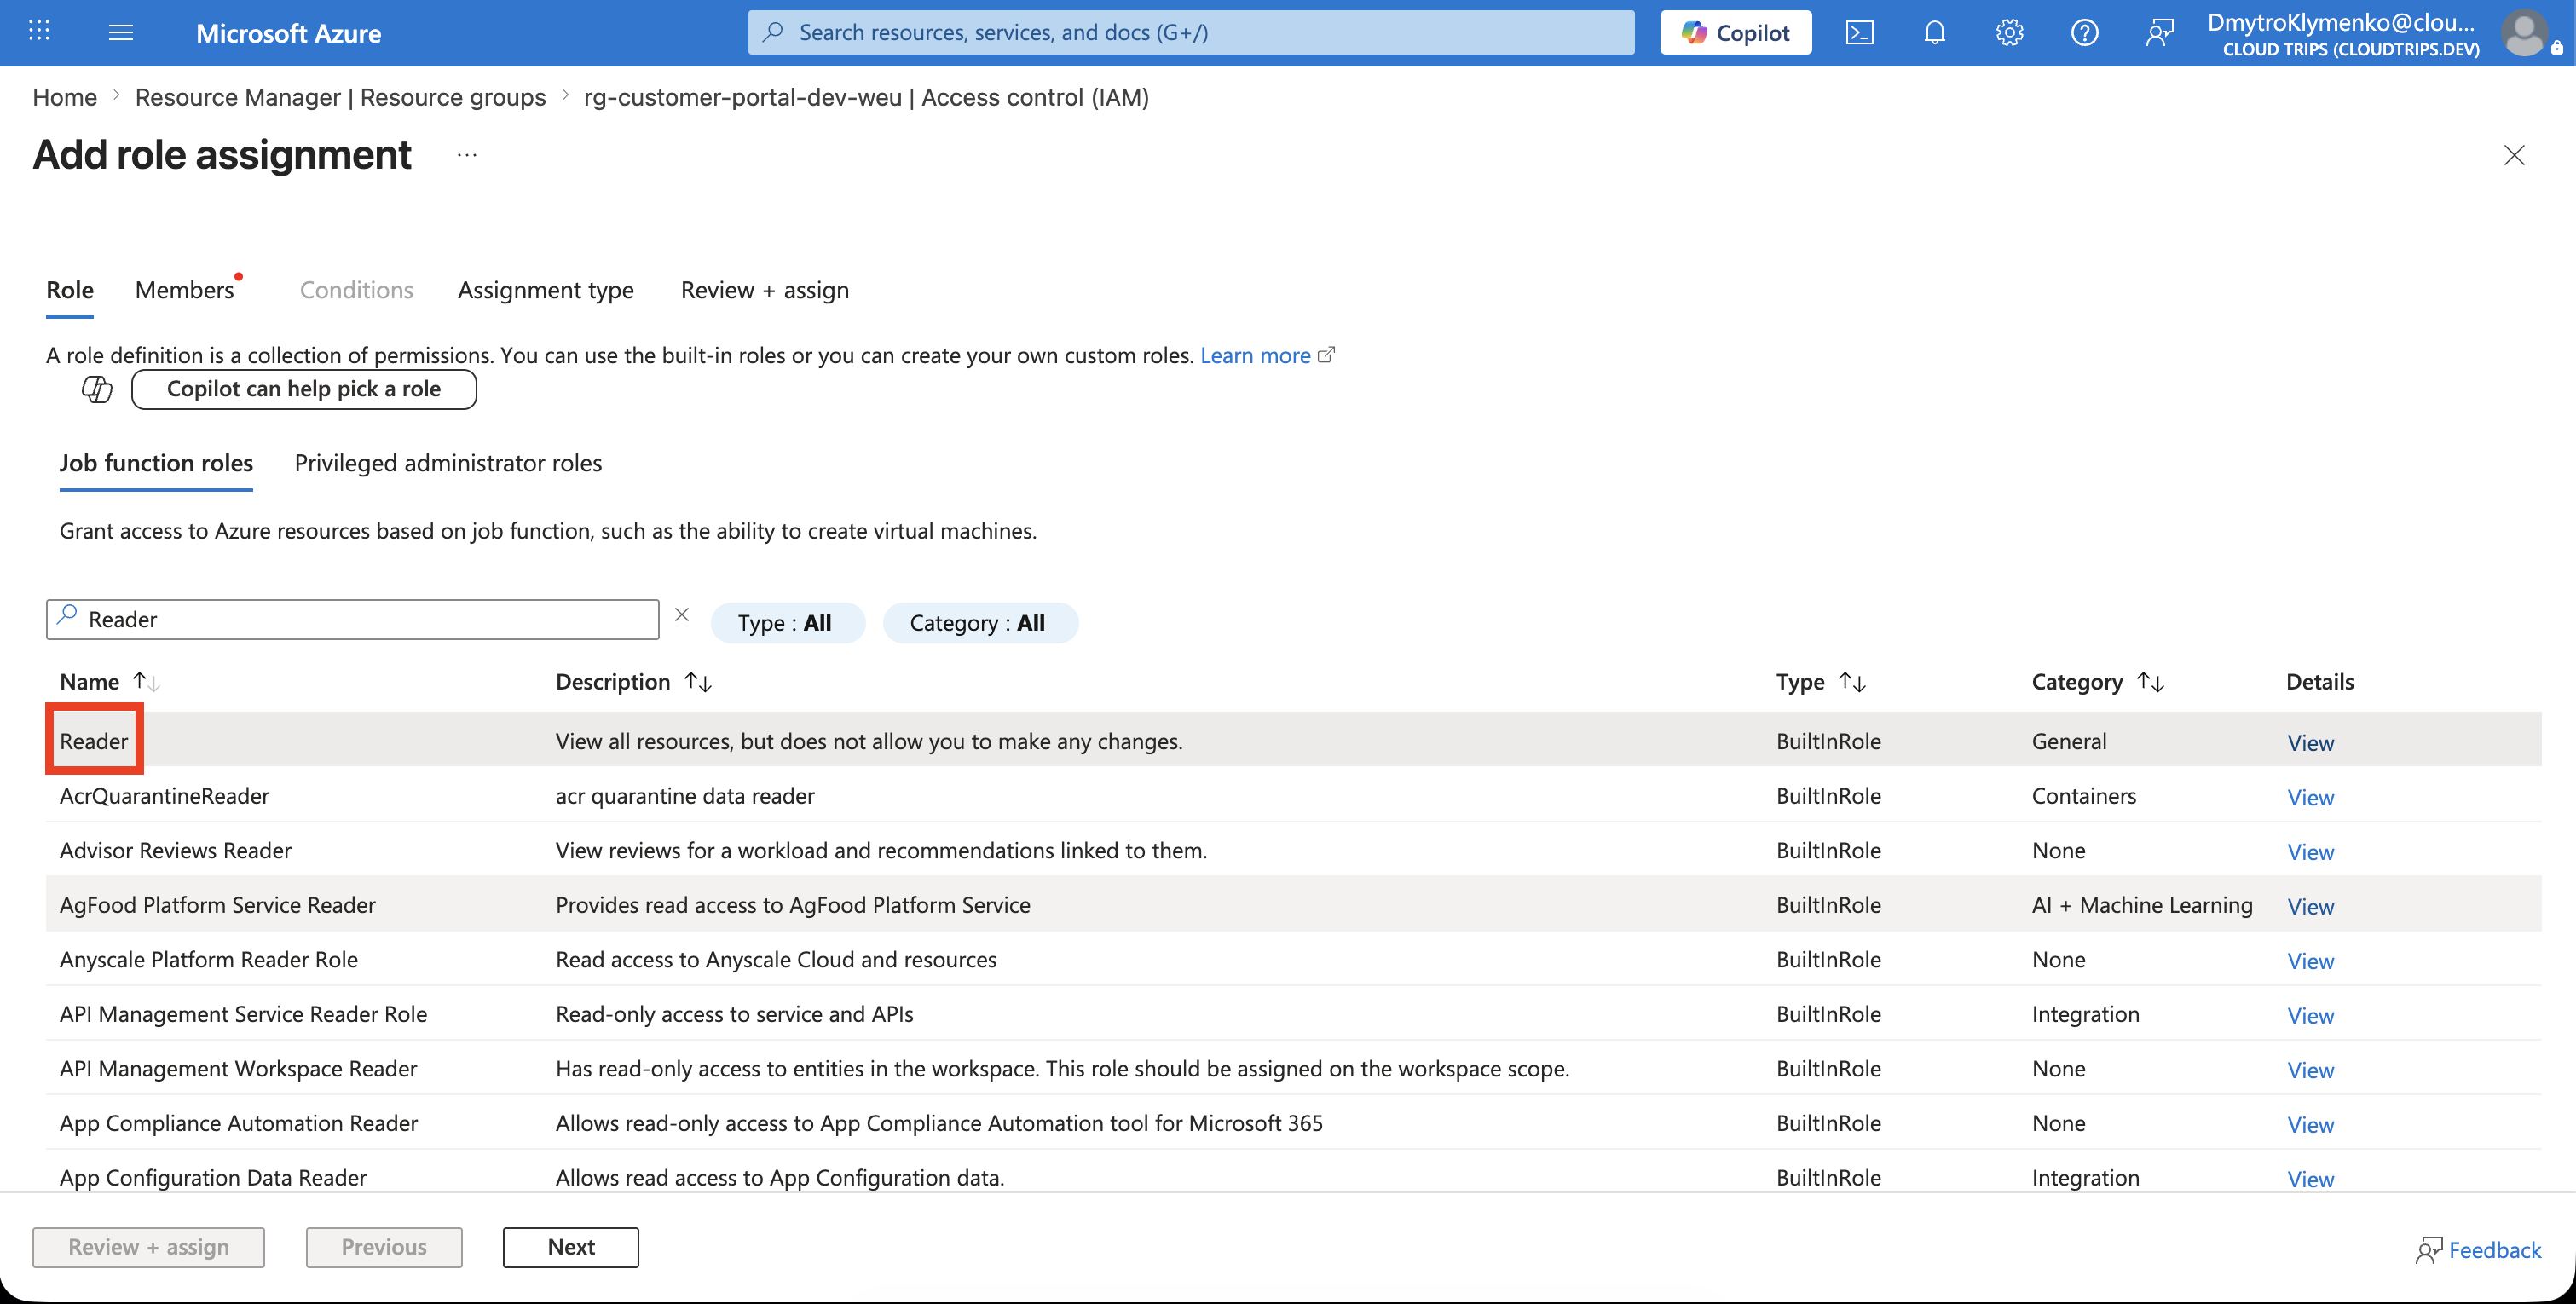Open the Azure apps grid launcher

(x=39, y=32)
